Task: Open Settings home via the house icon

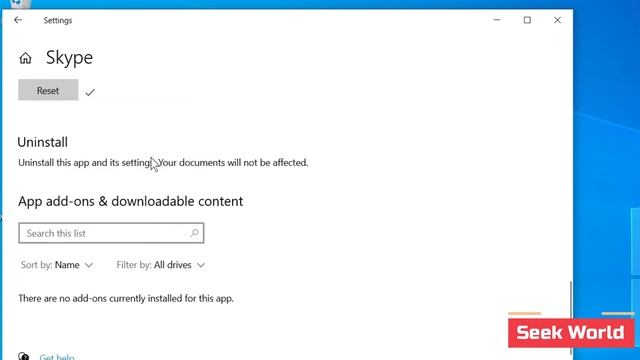Action: pyautogui.click(x=25, y=58)
